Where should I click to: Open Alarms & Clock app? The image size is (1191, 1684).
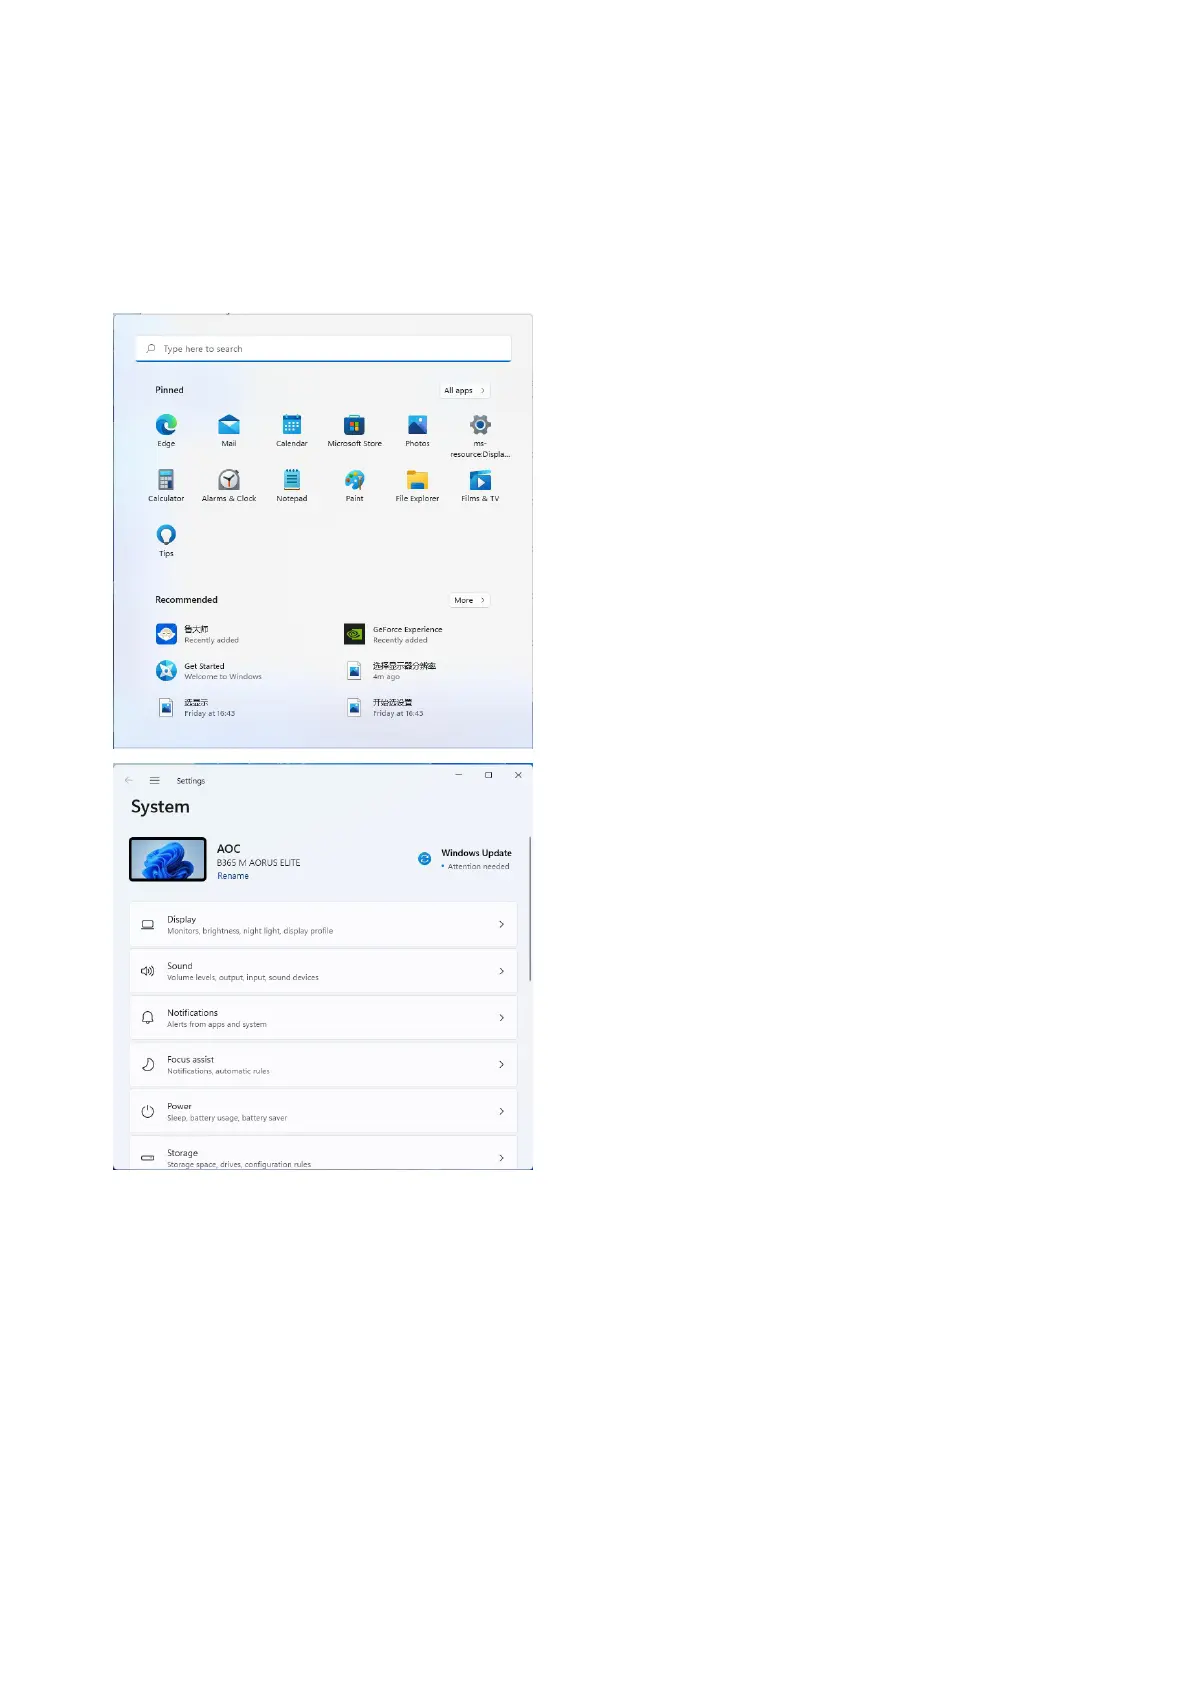(229, 481)
